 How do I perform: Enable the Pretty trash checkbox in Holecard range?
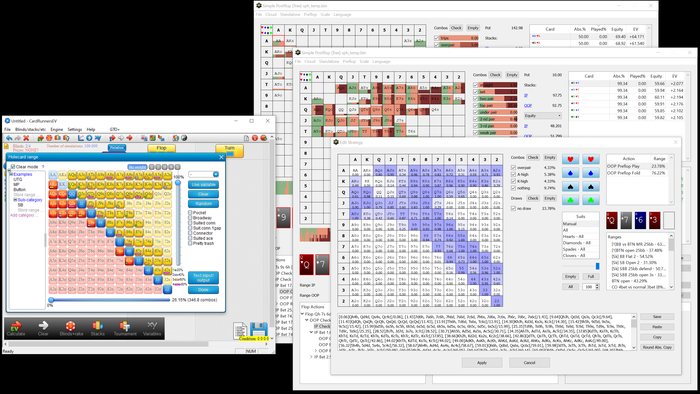coord(190,244)
